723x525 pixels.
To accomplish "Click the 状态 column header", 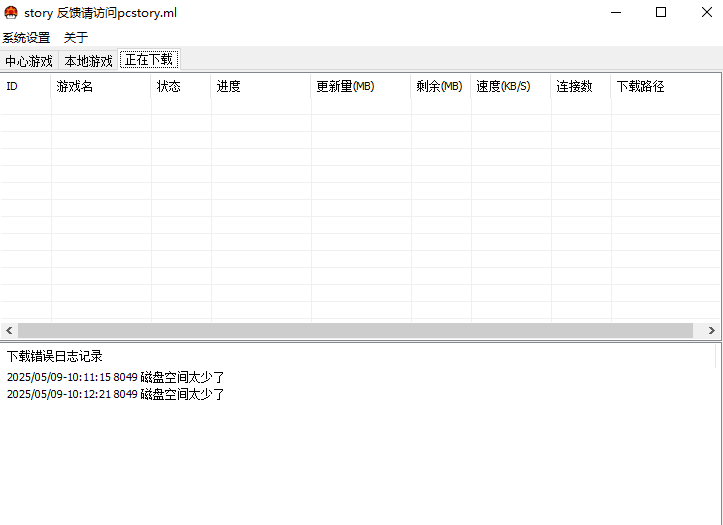I will pos(181,86).
